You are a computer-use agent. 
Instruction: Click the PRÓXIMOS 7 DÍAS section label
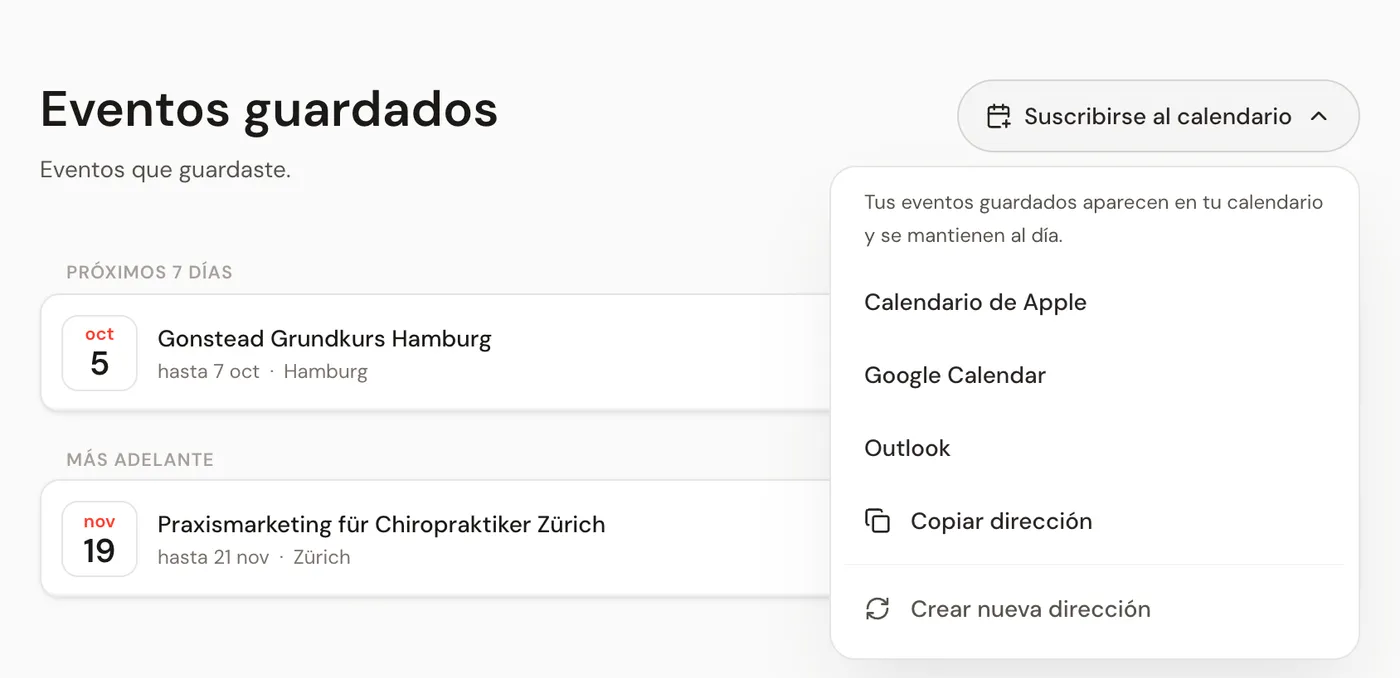click(x=150, y=272)
